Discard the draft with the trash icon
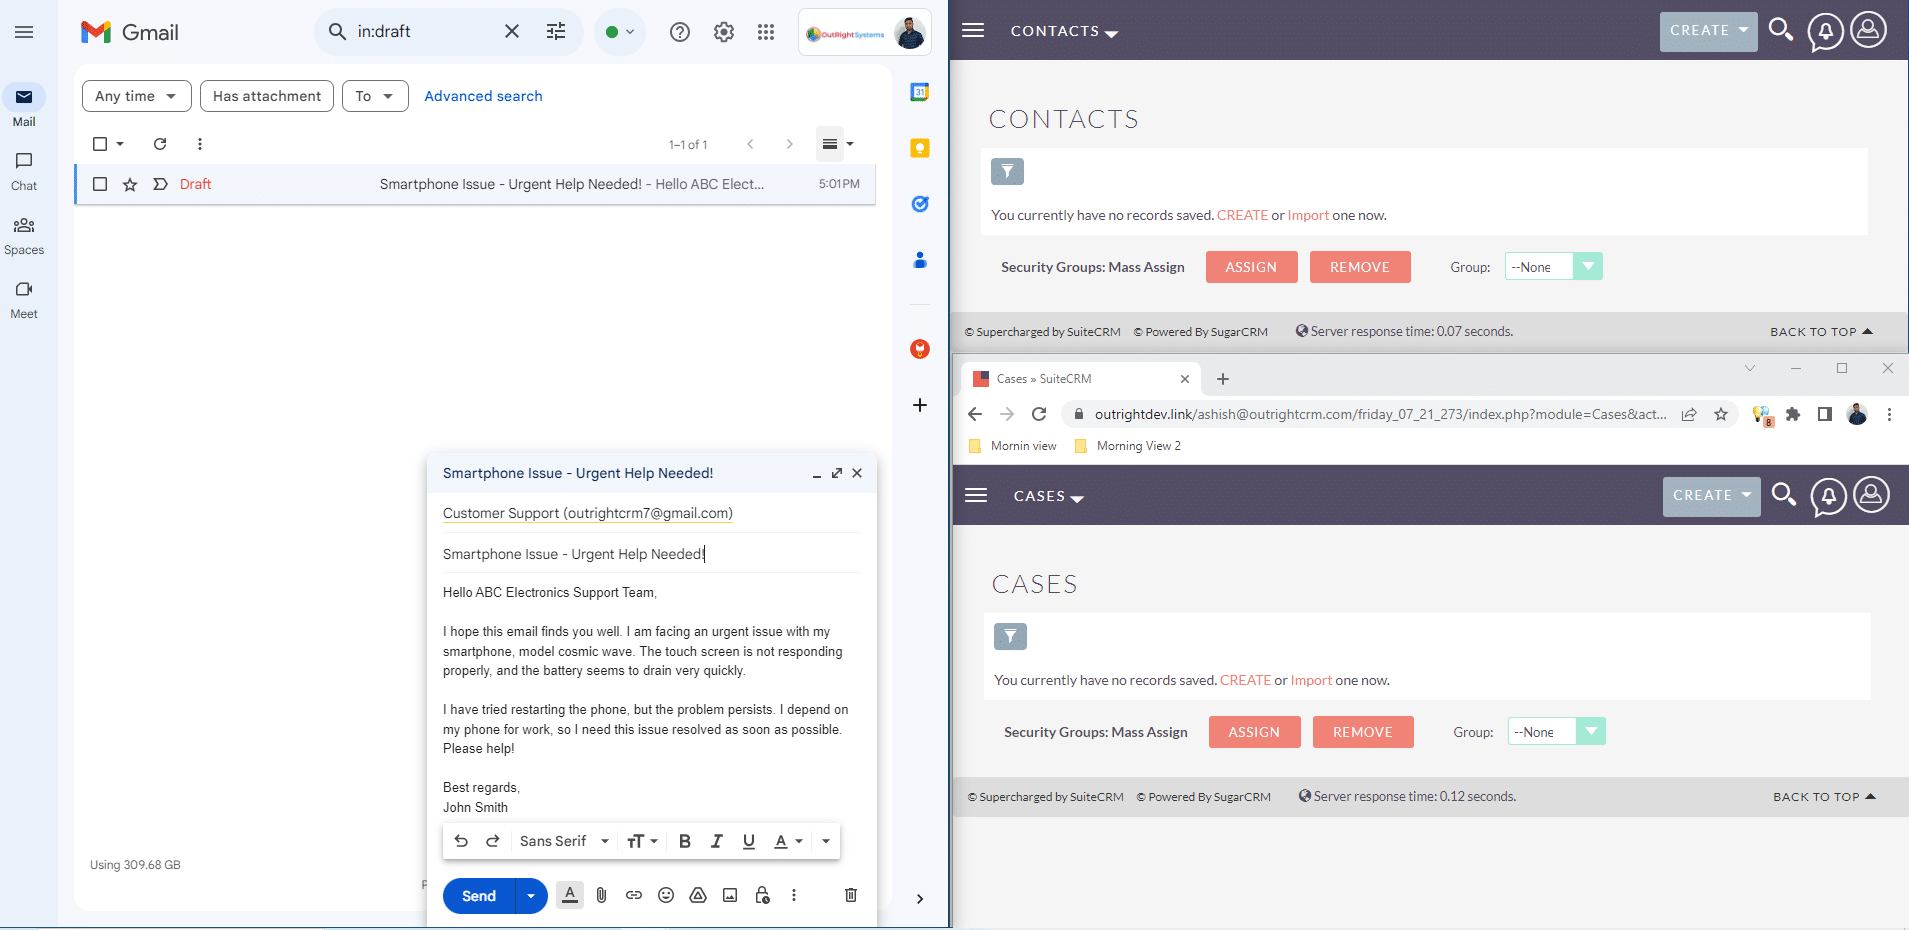The width and height of the screenshot is (1909, 930). pos(851,895)
